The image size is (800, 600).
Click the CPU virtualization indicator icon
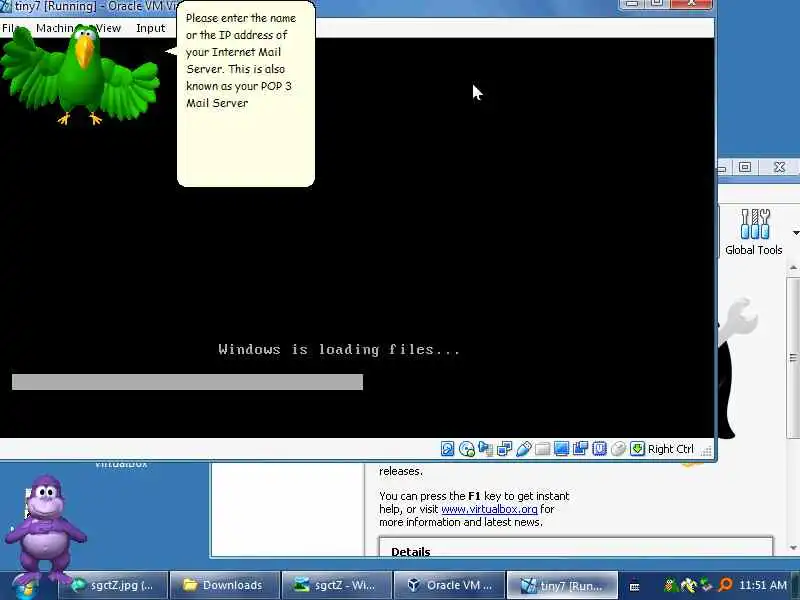click(599, 448)
